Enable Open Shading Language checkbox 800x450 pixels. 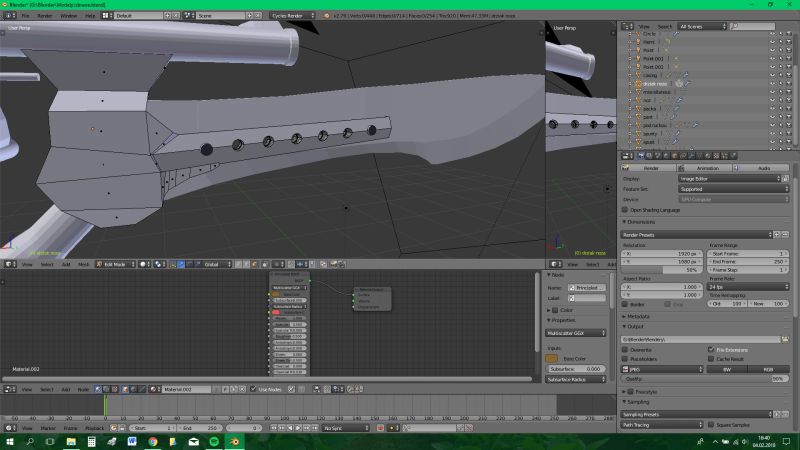[x=625, y=210]
